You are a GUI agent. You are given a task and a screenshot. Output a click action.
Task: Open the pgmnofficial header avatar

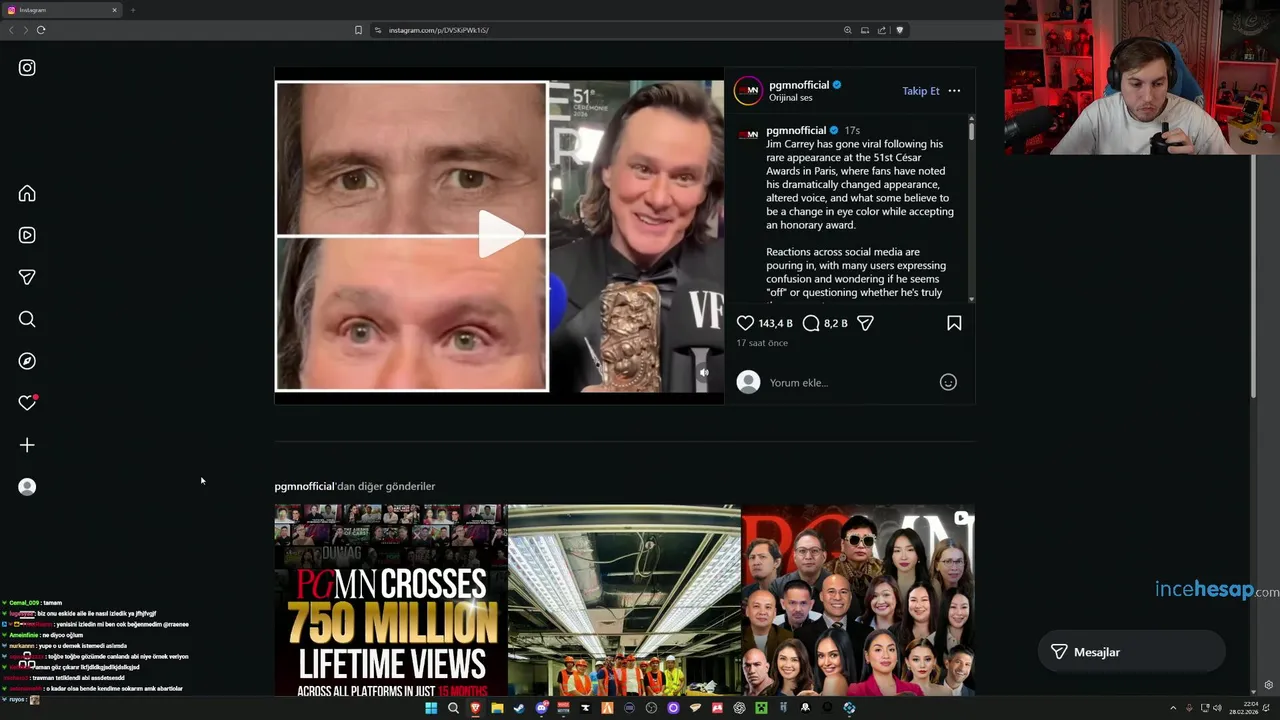(x=748, y=91)
